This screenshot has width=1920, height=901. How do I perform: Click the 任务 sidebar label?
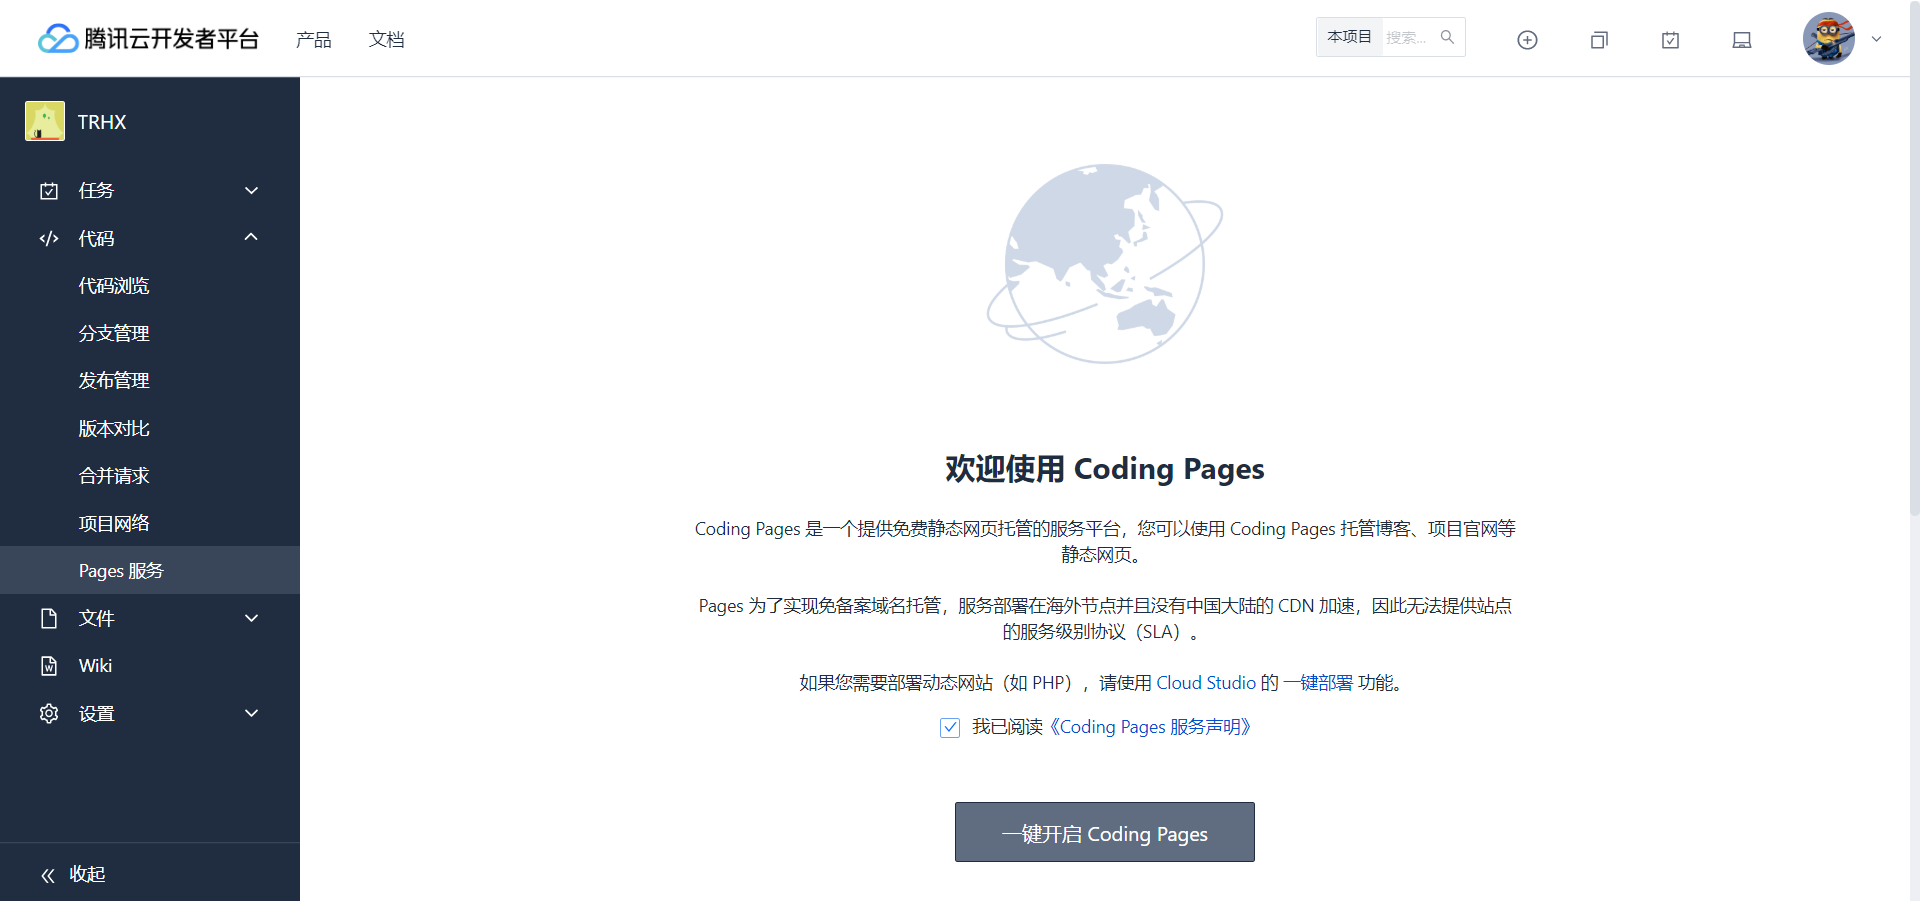(96, 190)
